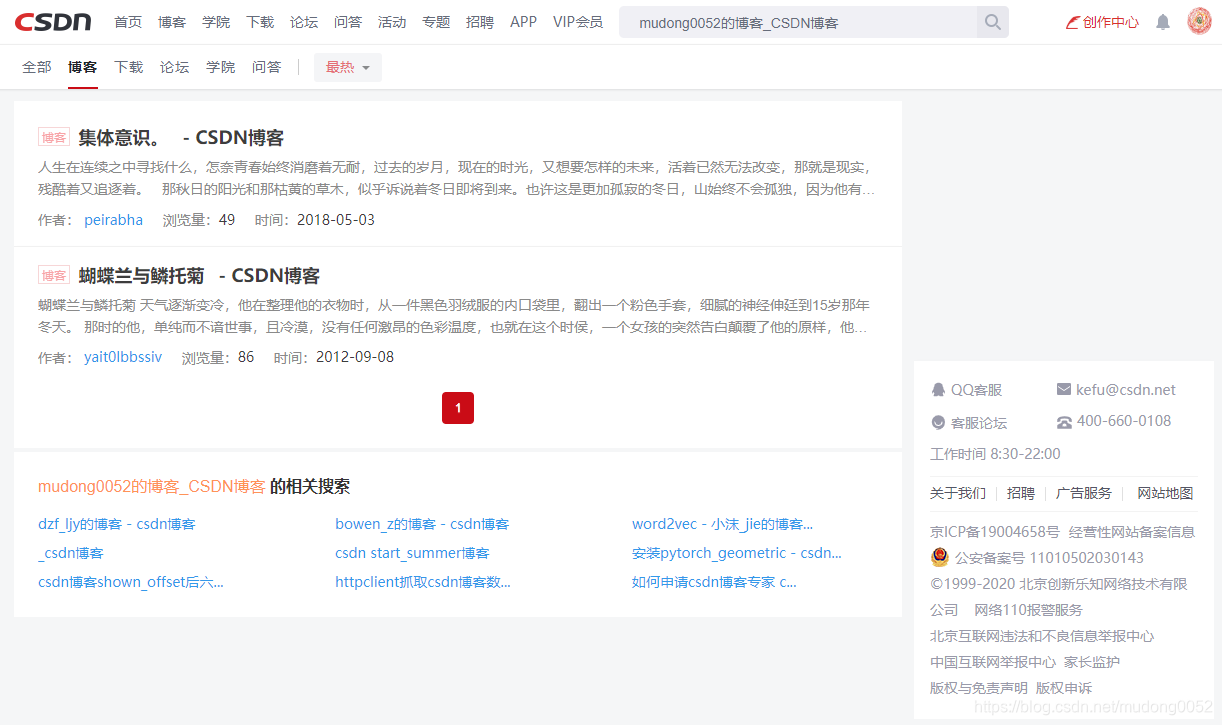Open 招聘 in top navigation
Image resolution: width=1222 pixels, height=725 pixels.
pyautogui.click(x=480, y=22)
